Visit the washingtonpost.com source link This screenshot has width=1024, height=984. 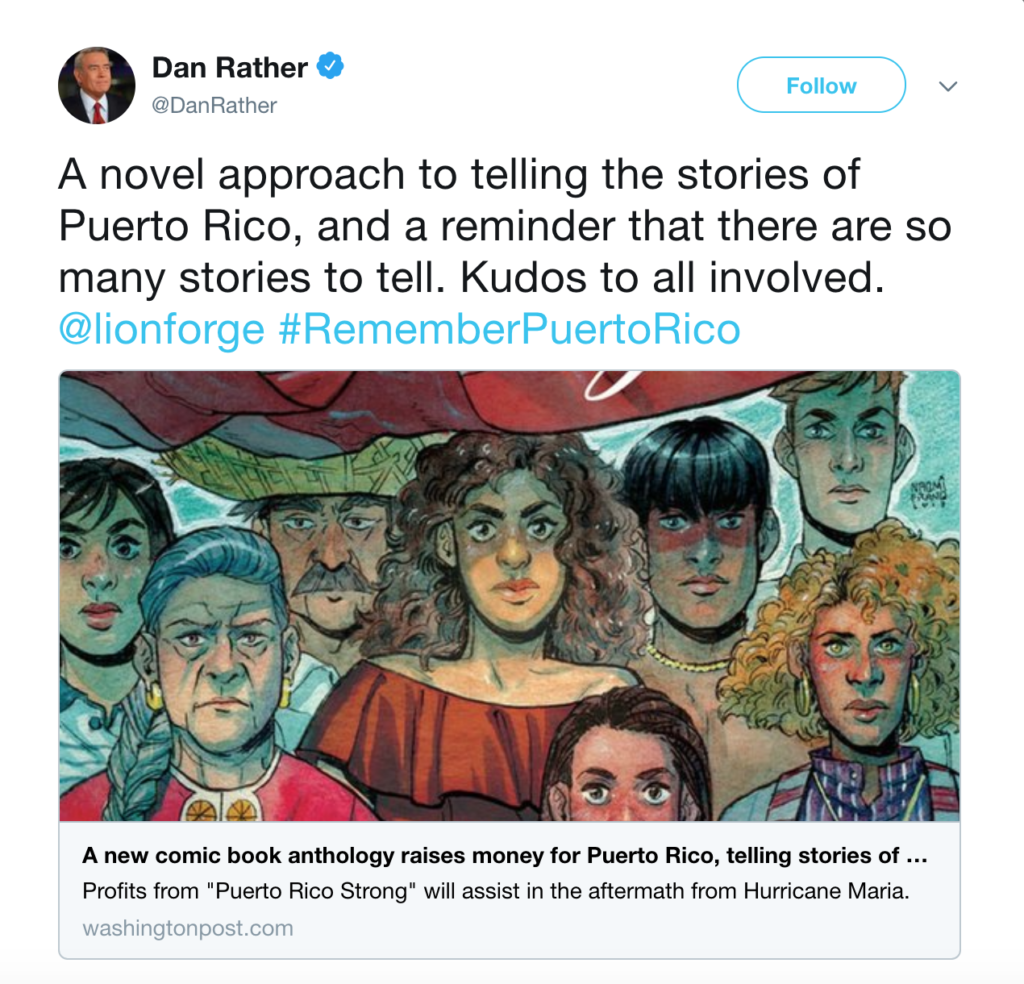coord(187,928)
